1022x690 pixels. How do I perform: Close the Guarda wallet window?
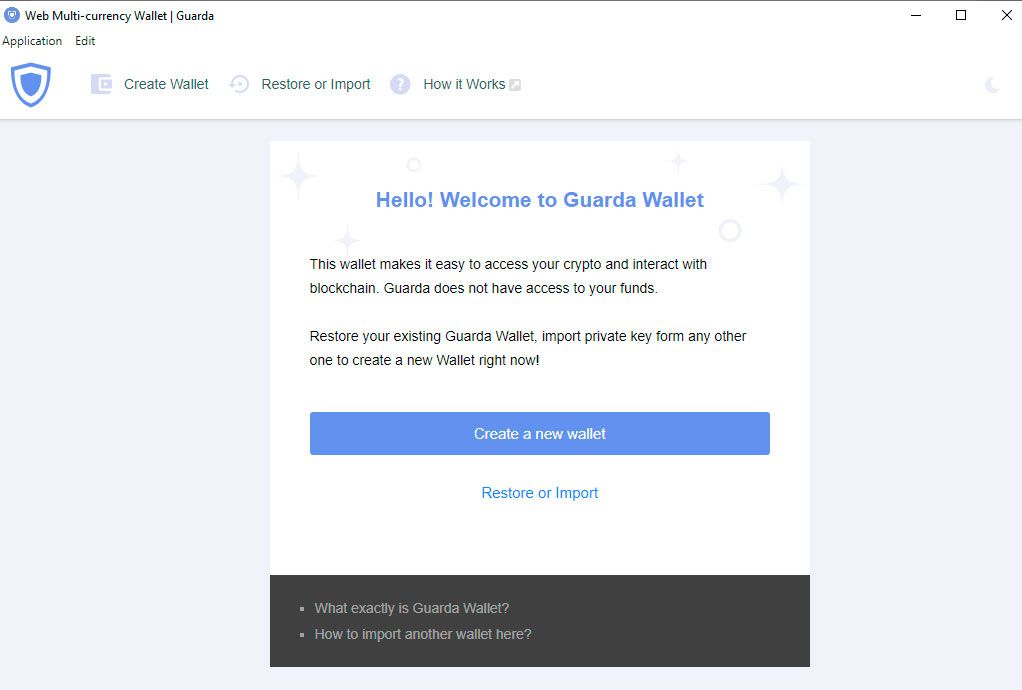click(1006, 15)
